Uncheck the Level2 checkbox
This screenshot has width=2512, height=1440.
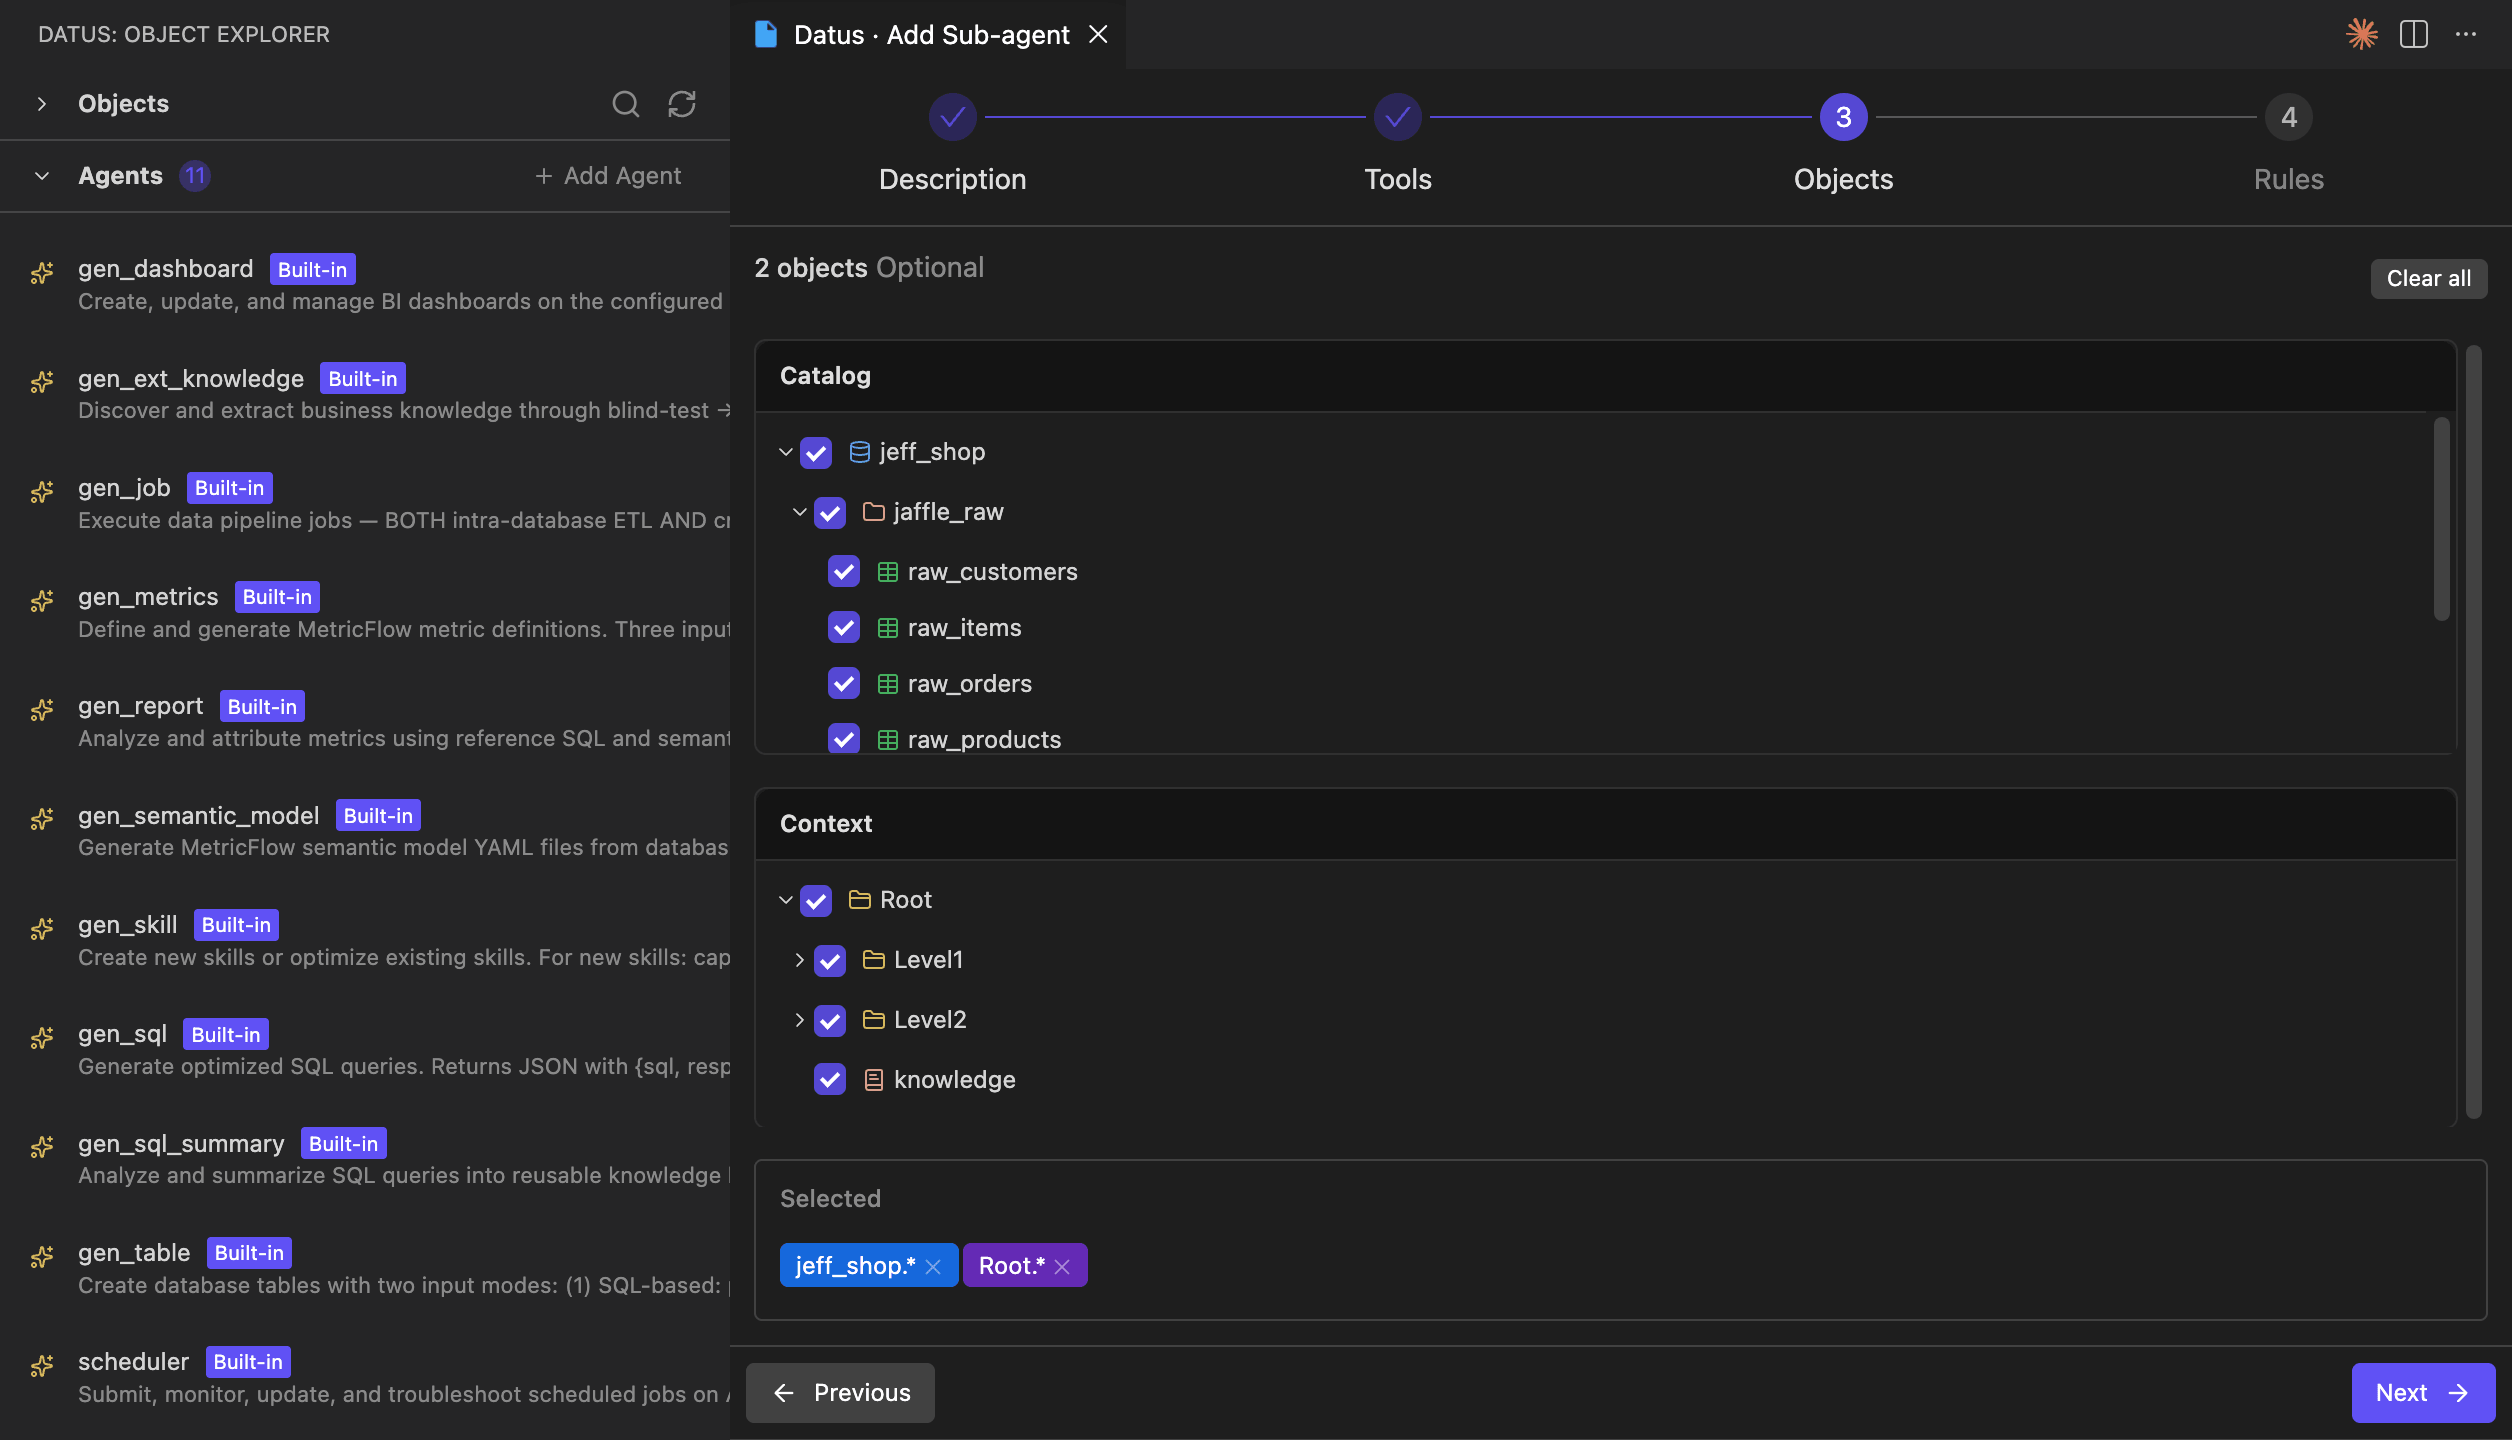click(830, 1021)
